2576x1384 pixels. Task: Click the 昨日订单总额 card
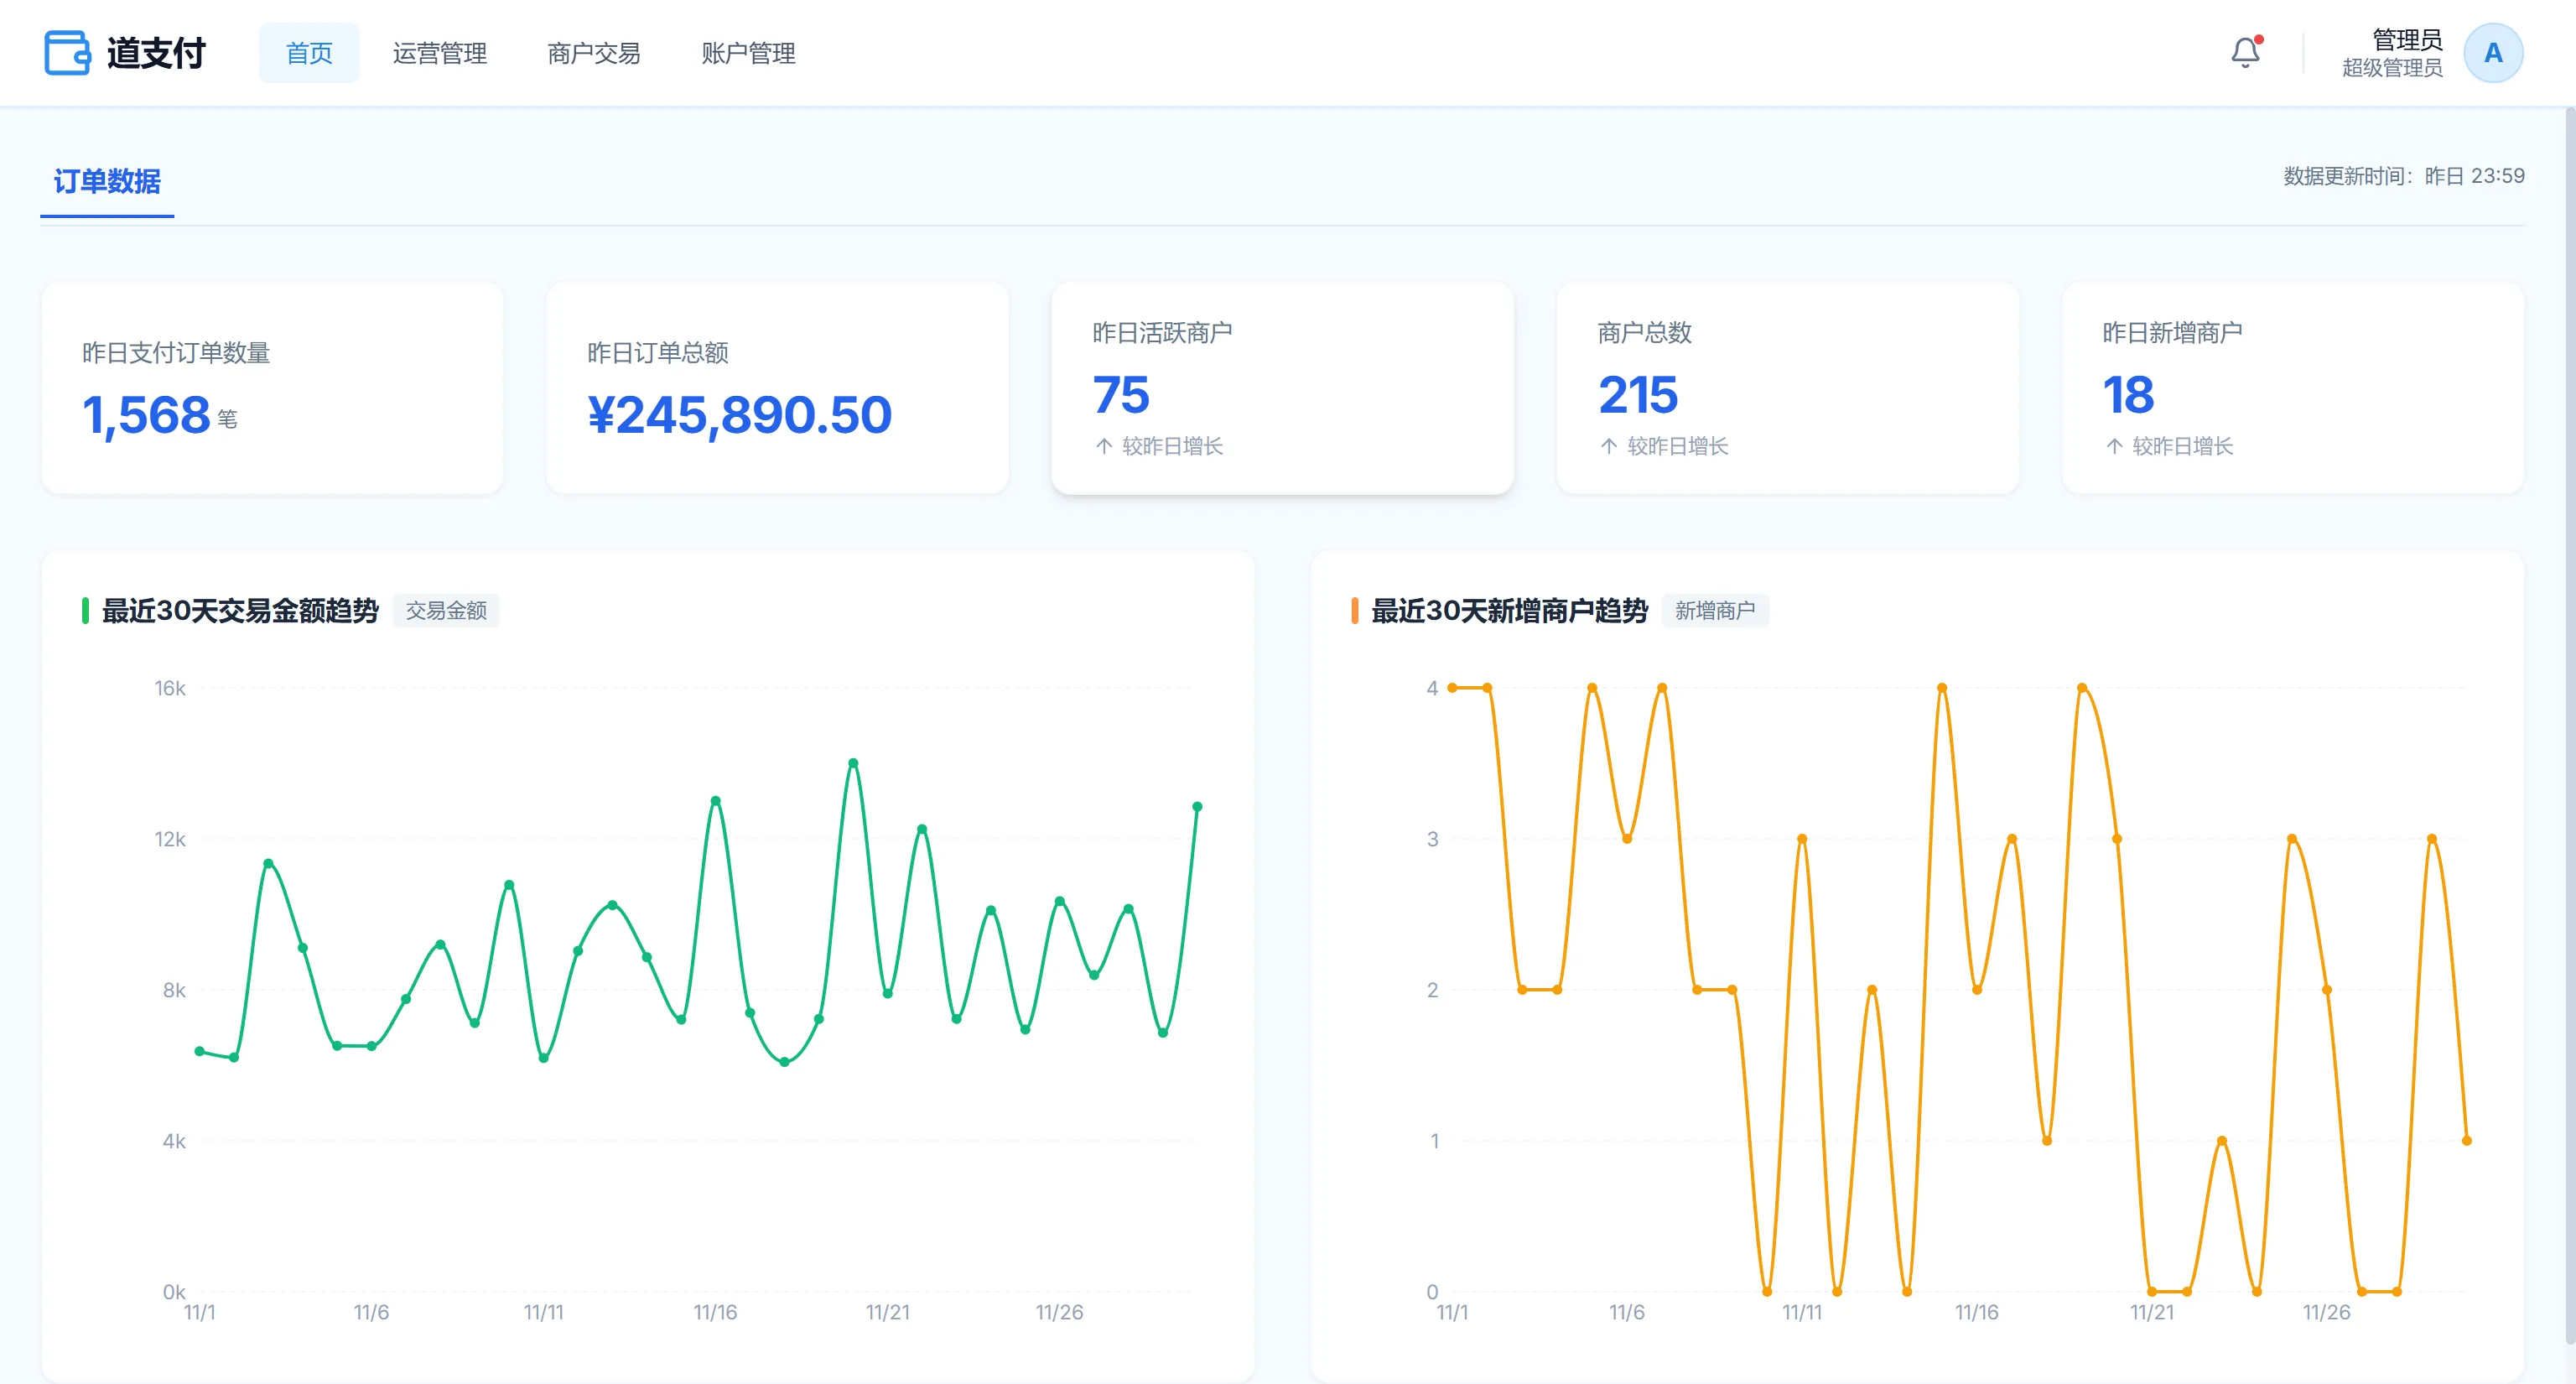[x=777, y=388]
